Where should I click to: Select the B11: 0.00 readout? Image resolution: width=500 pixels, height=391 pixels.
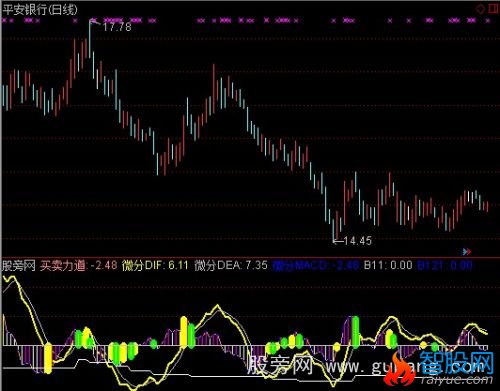(x=388, y=266)
